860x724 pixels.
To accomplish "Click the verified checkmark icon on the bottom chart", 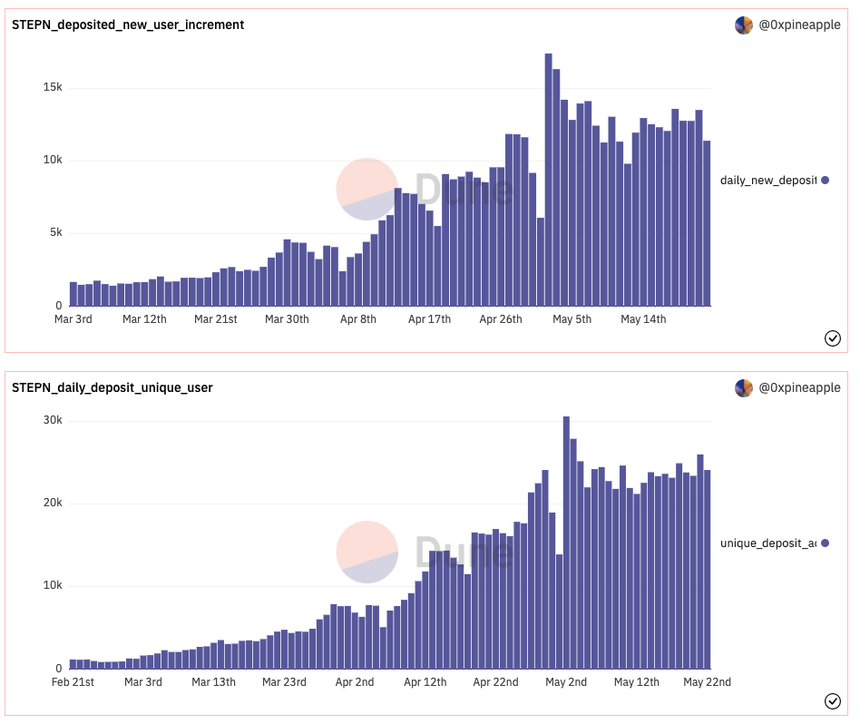I will (832, 701).
